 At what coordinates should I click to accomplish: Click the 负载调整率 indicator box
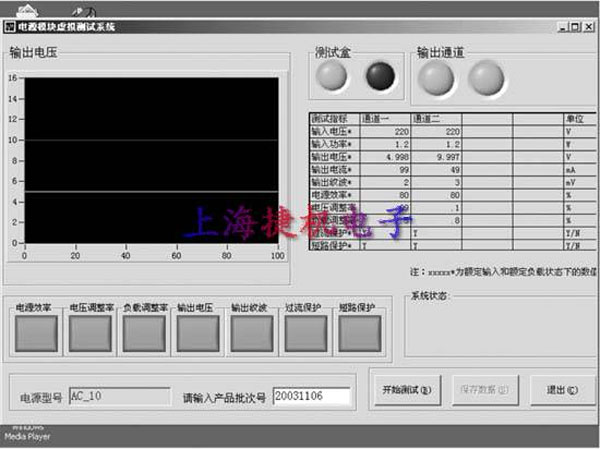click(144, 333)
